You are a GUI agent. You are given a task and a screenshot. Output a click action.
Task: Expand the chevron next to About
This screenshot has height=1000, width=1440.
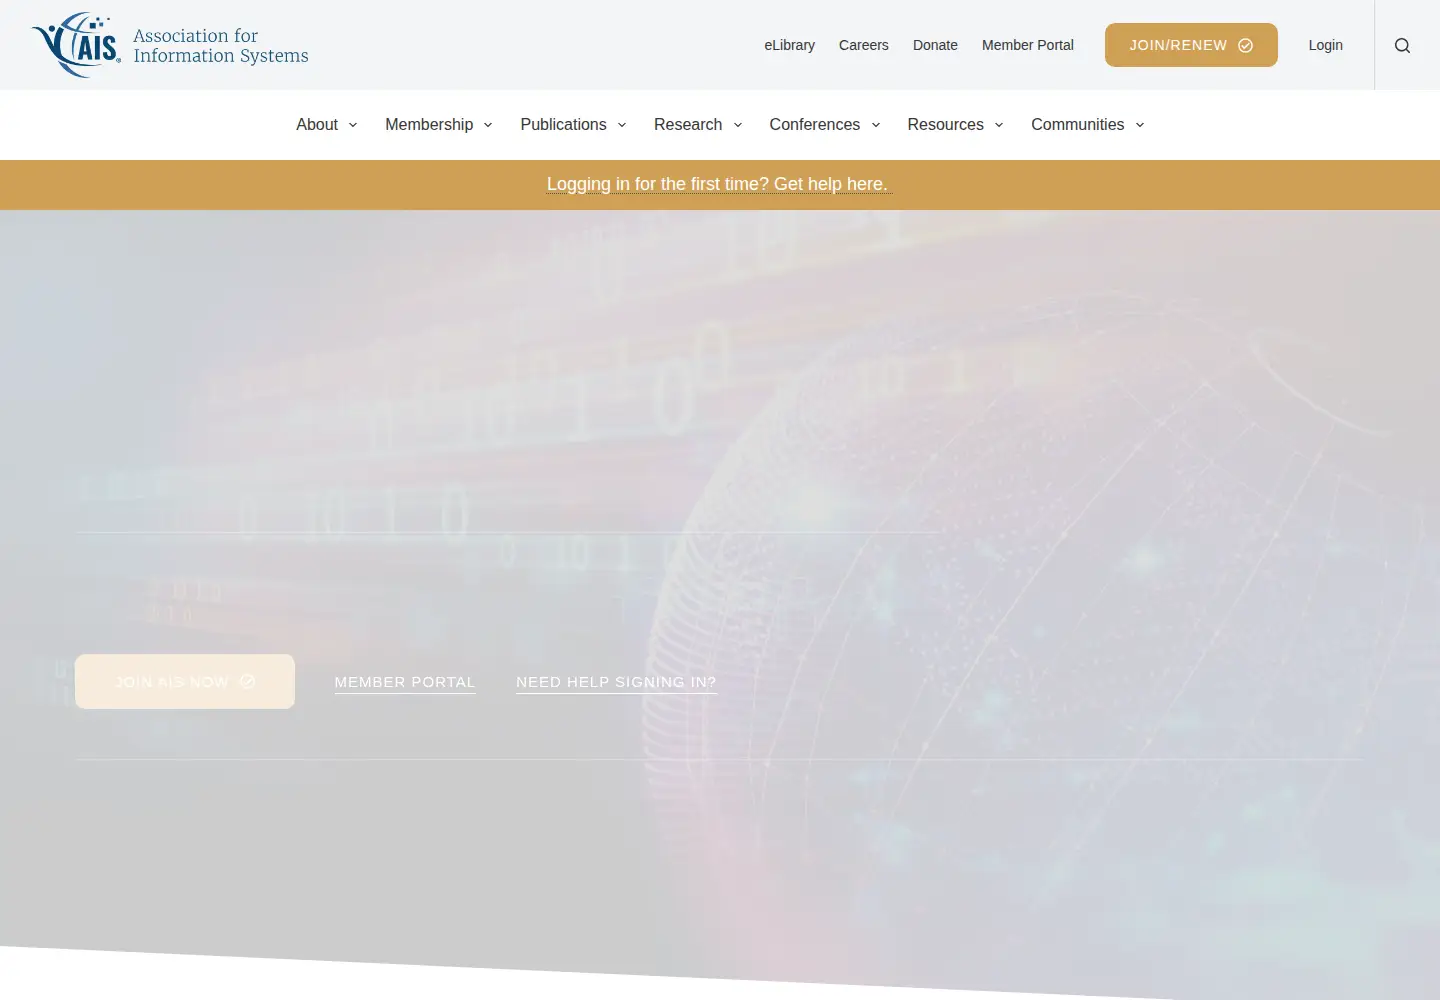pyautogui.click(x=353, y=125)
